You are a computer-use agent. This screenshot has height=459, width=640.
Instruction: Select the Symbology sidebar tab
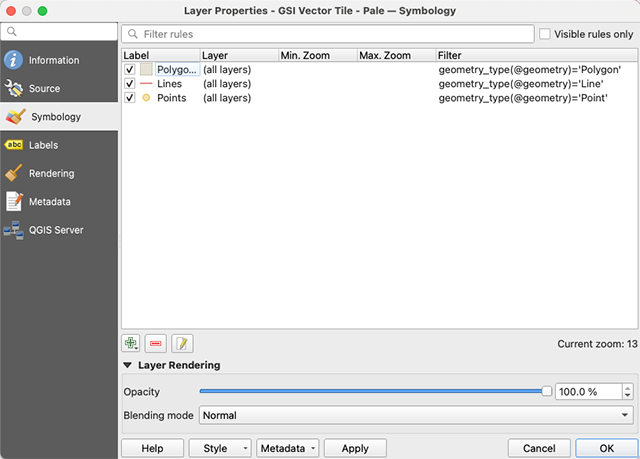click(x=59, y=117)
